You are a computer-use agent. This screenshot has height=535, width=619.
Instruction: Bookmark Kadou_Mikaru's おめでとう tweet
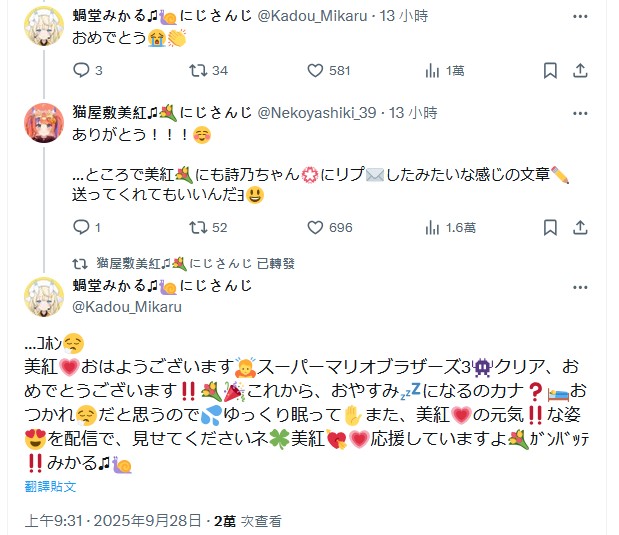tap(549, 71)
